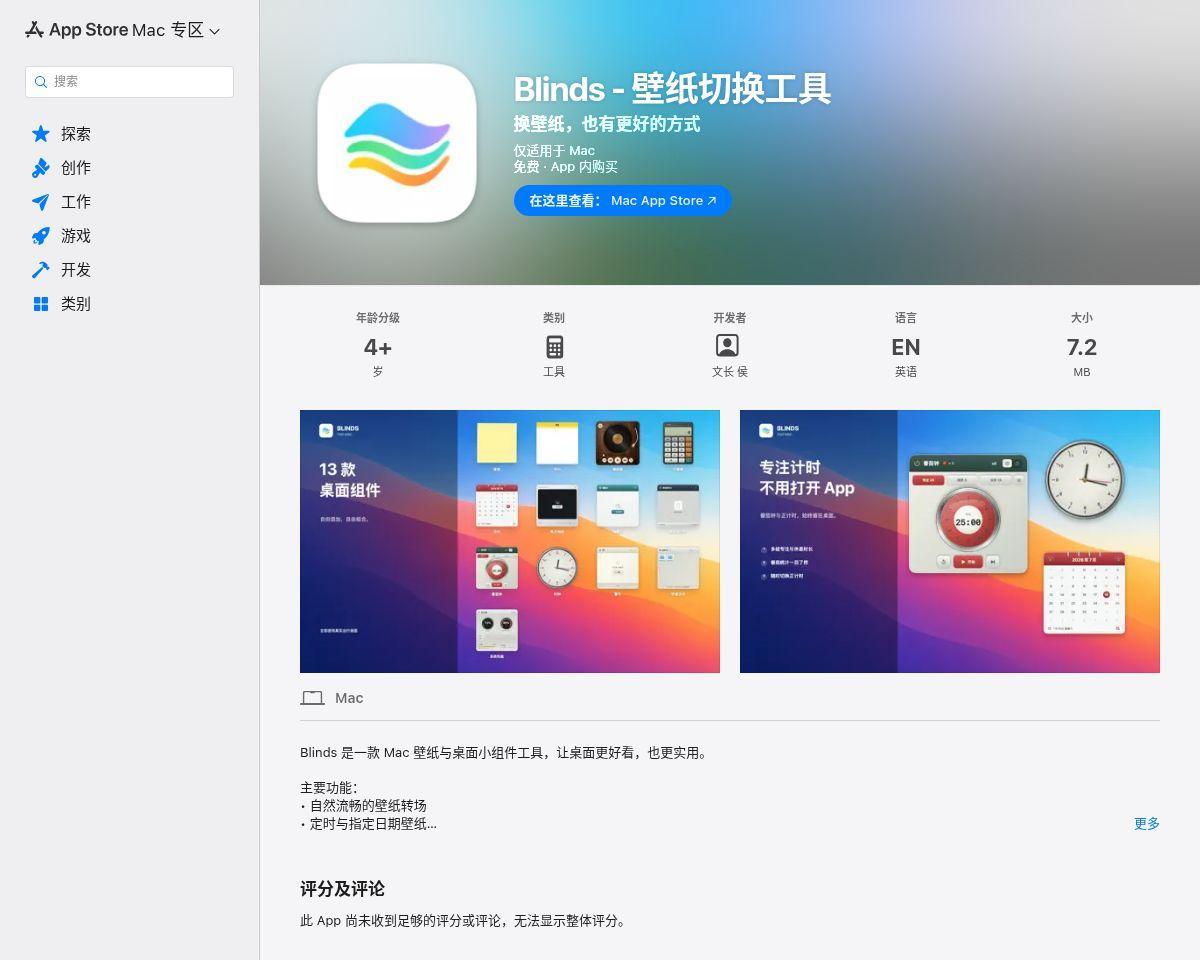Select the 工作 paper plane icon
The height and width of the screenshot is (960, 1200).
tap(40, 202)
